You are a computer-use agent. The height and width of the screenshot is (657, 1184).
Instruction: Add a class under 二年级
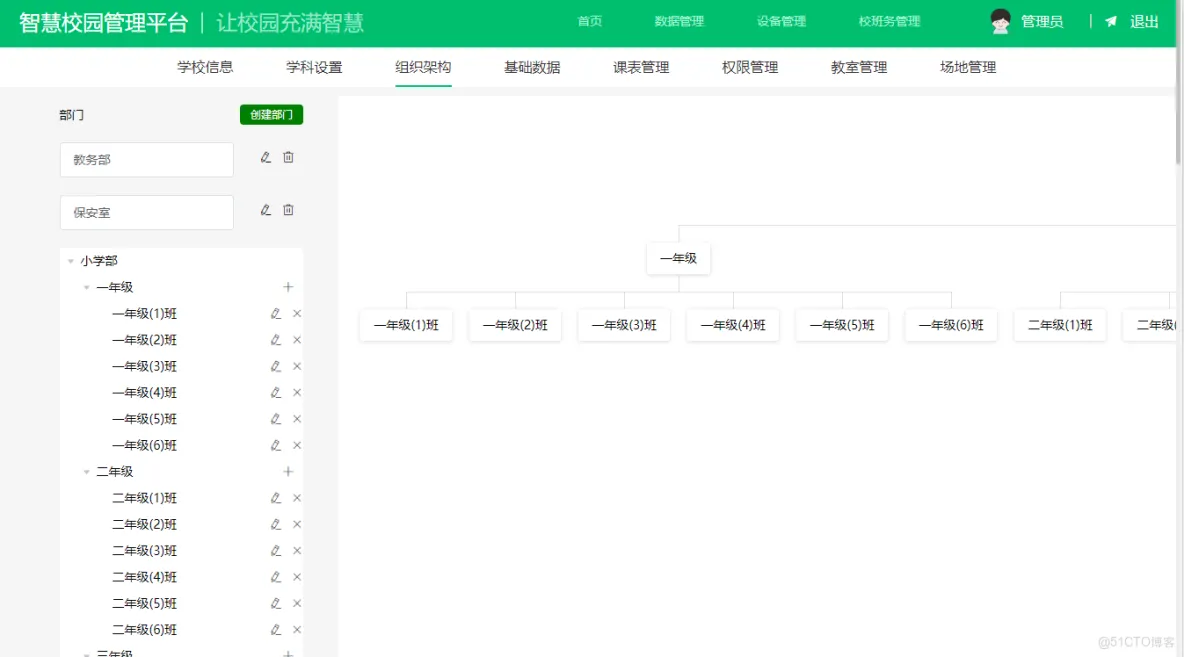pyautogui.click(x=288, y=472)
